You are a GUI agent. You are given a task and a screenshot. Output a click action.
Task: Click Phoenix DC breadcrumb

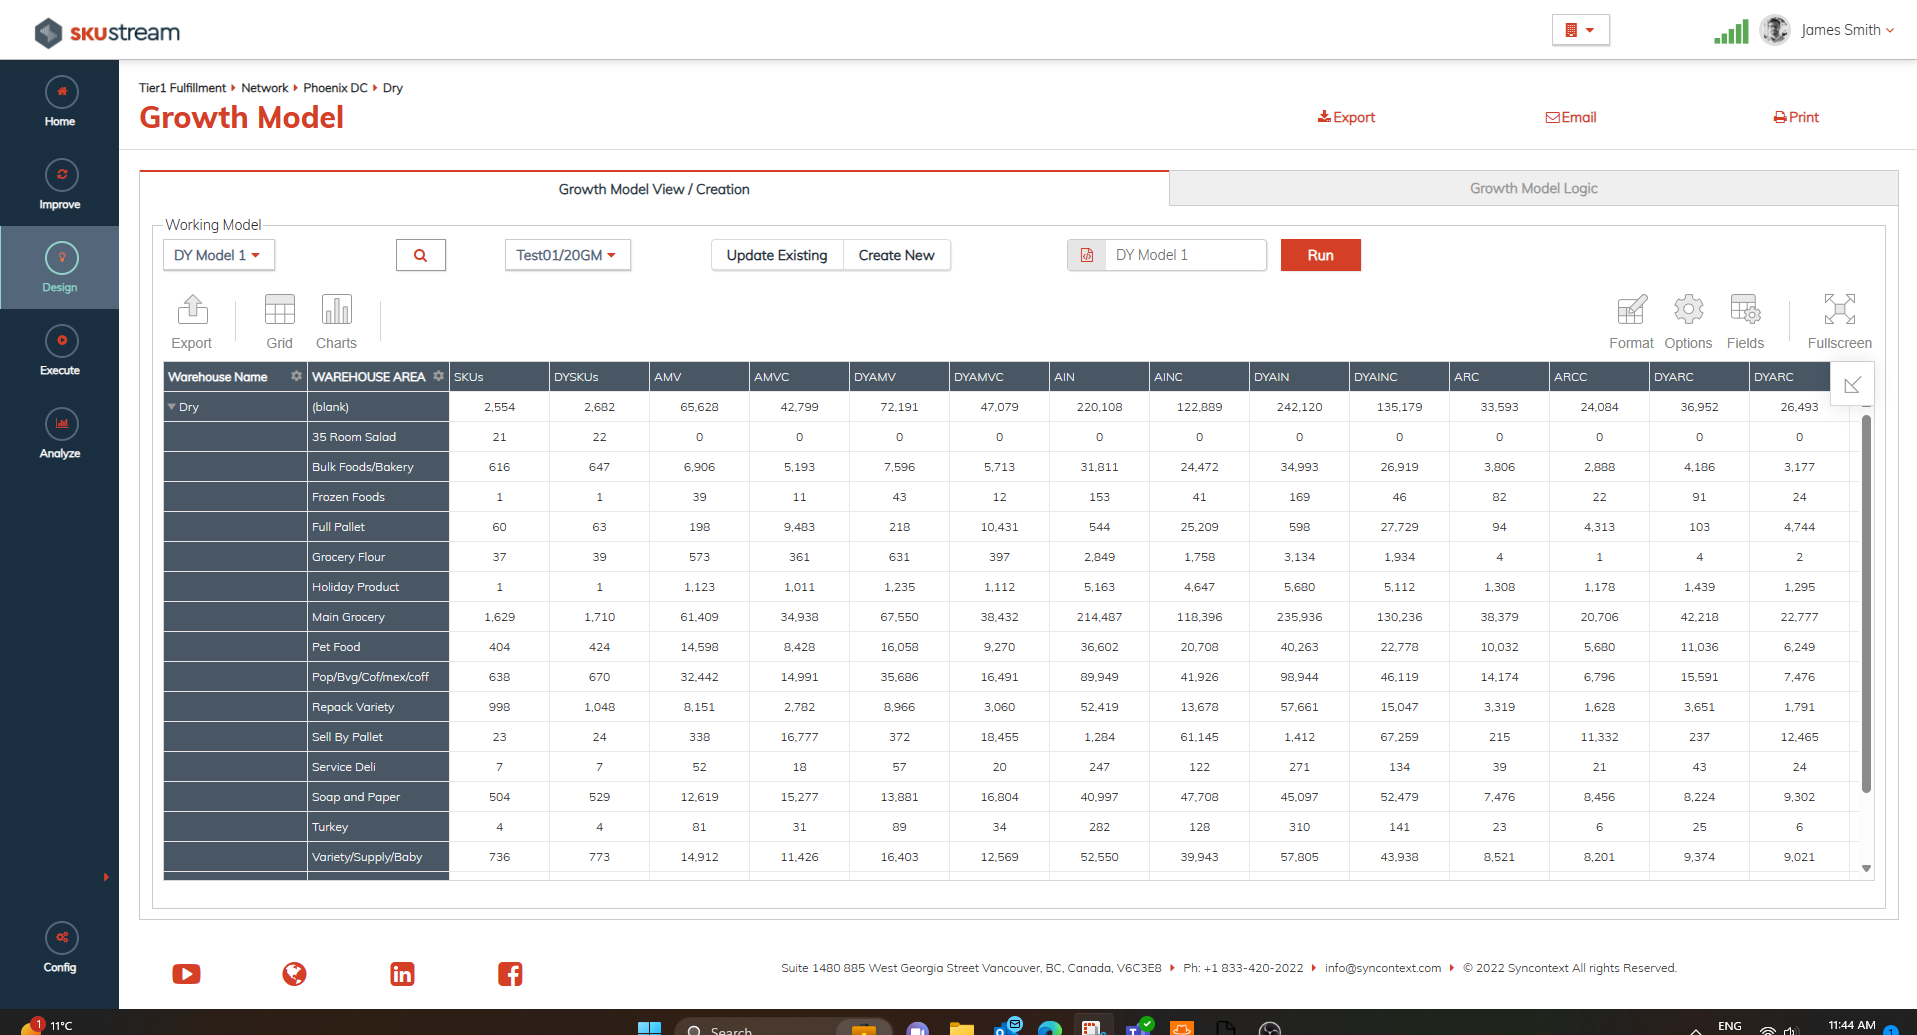[x=335, y=88]
